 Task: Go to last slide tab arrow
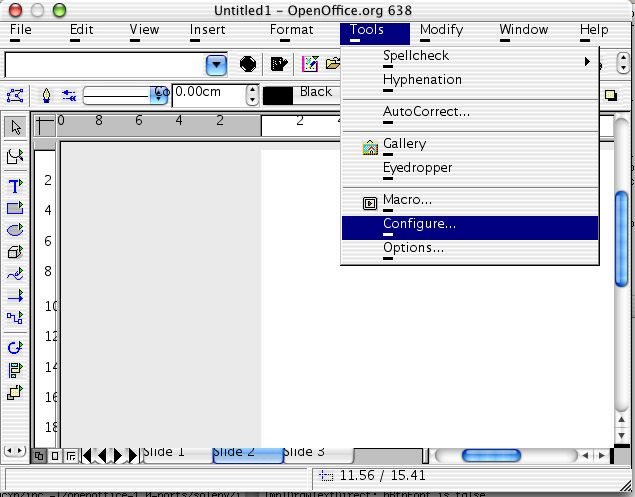(132, 455)
